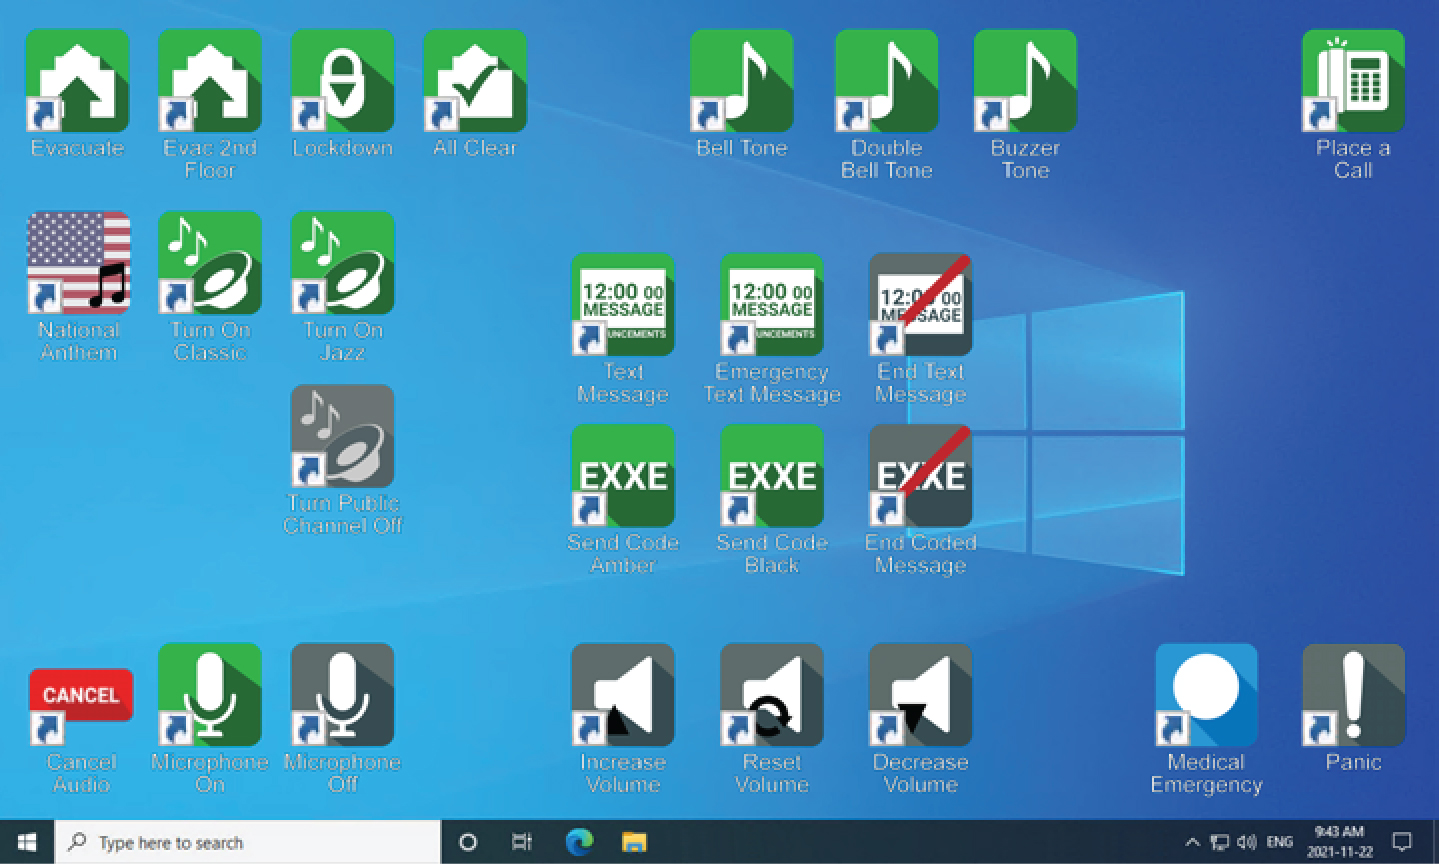
Task: Expand the system tray hidden icons chevron
Action: [x=1192, y=842]
